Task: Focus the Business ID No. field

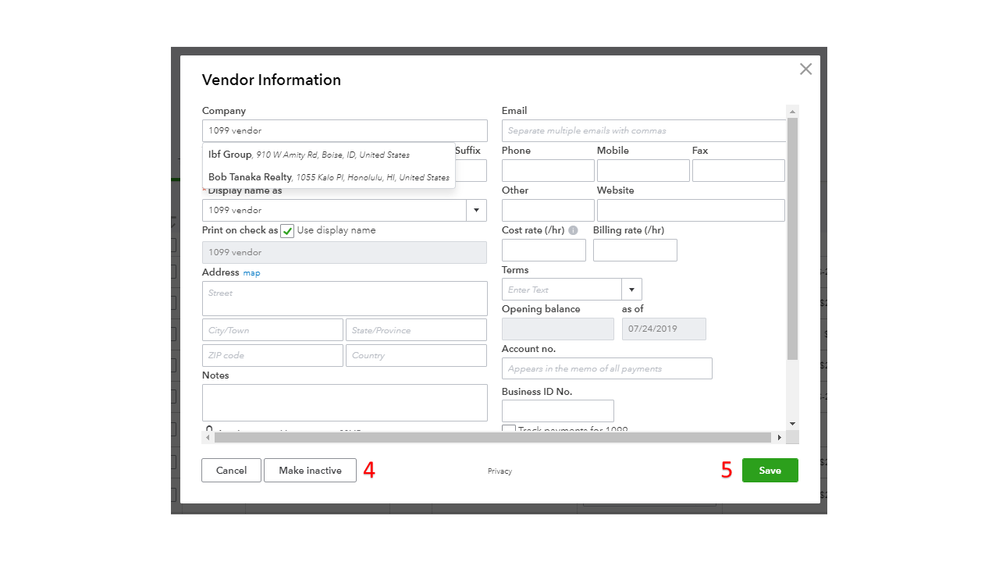Action: [557, 410]
